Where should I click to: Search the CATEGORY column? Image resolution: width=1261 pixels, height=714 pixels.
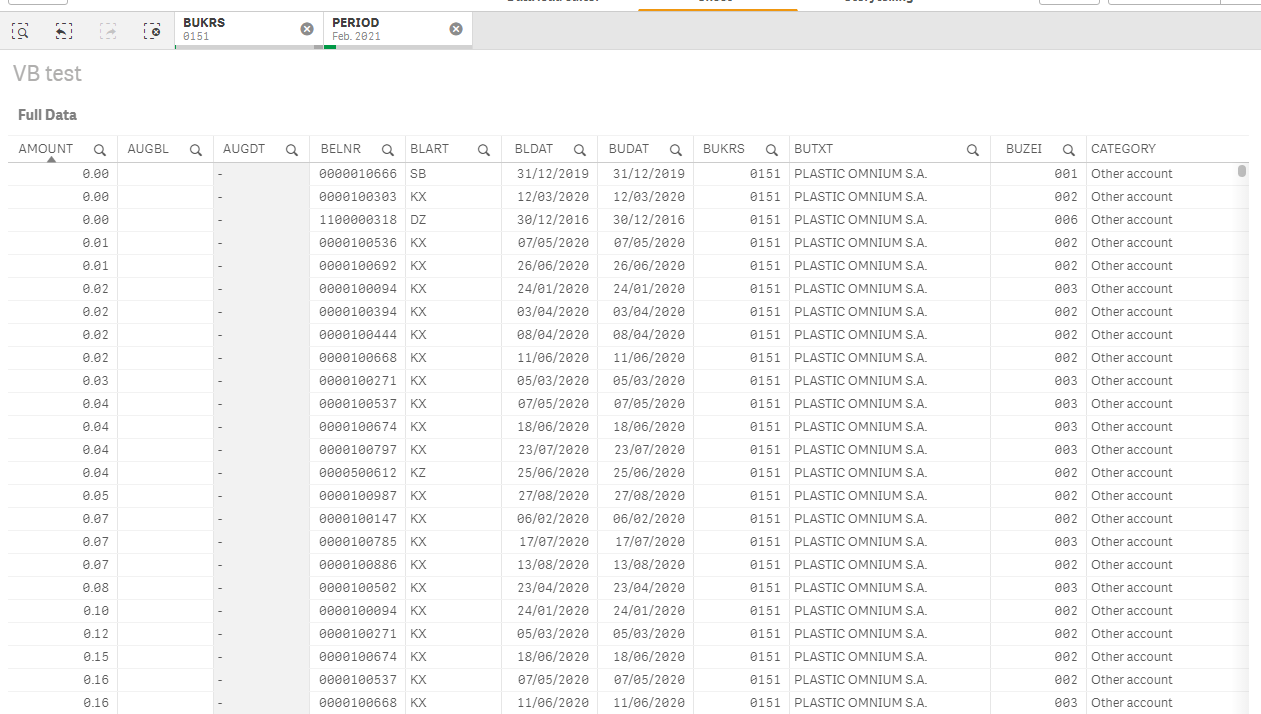(x=1240, y=148)
